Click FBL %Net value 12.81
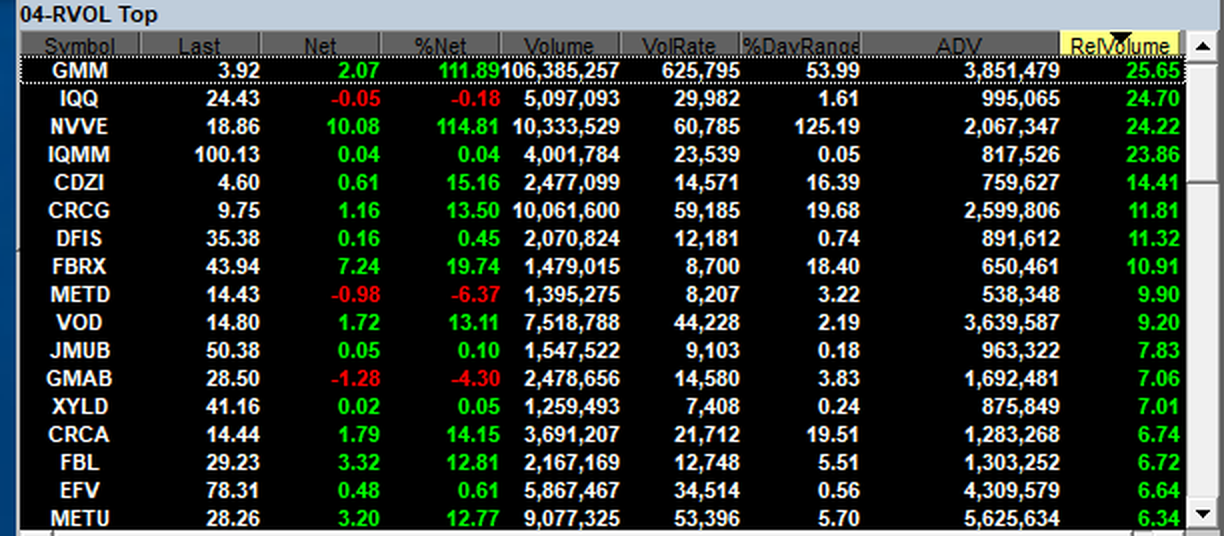 point(474,463)
